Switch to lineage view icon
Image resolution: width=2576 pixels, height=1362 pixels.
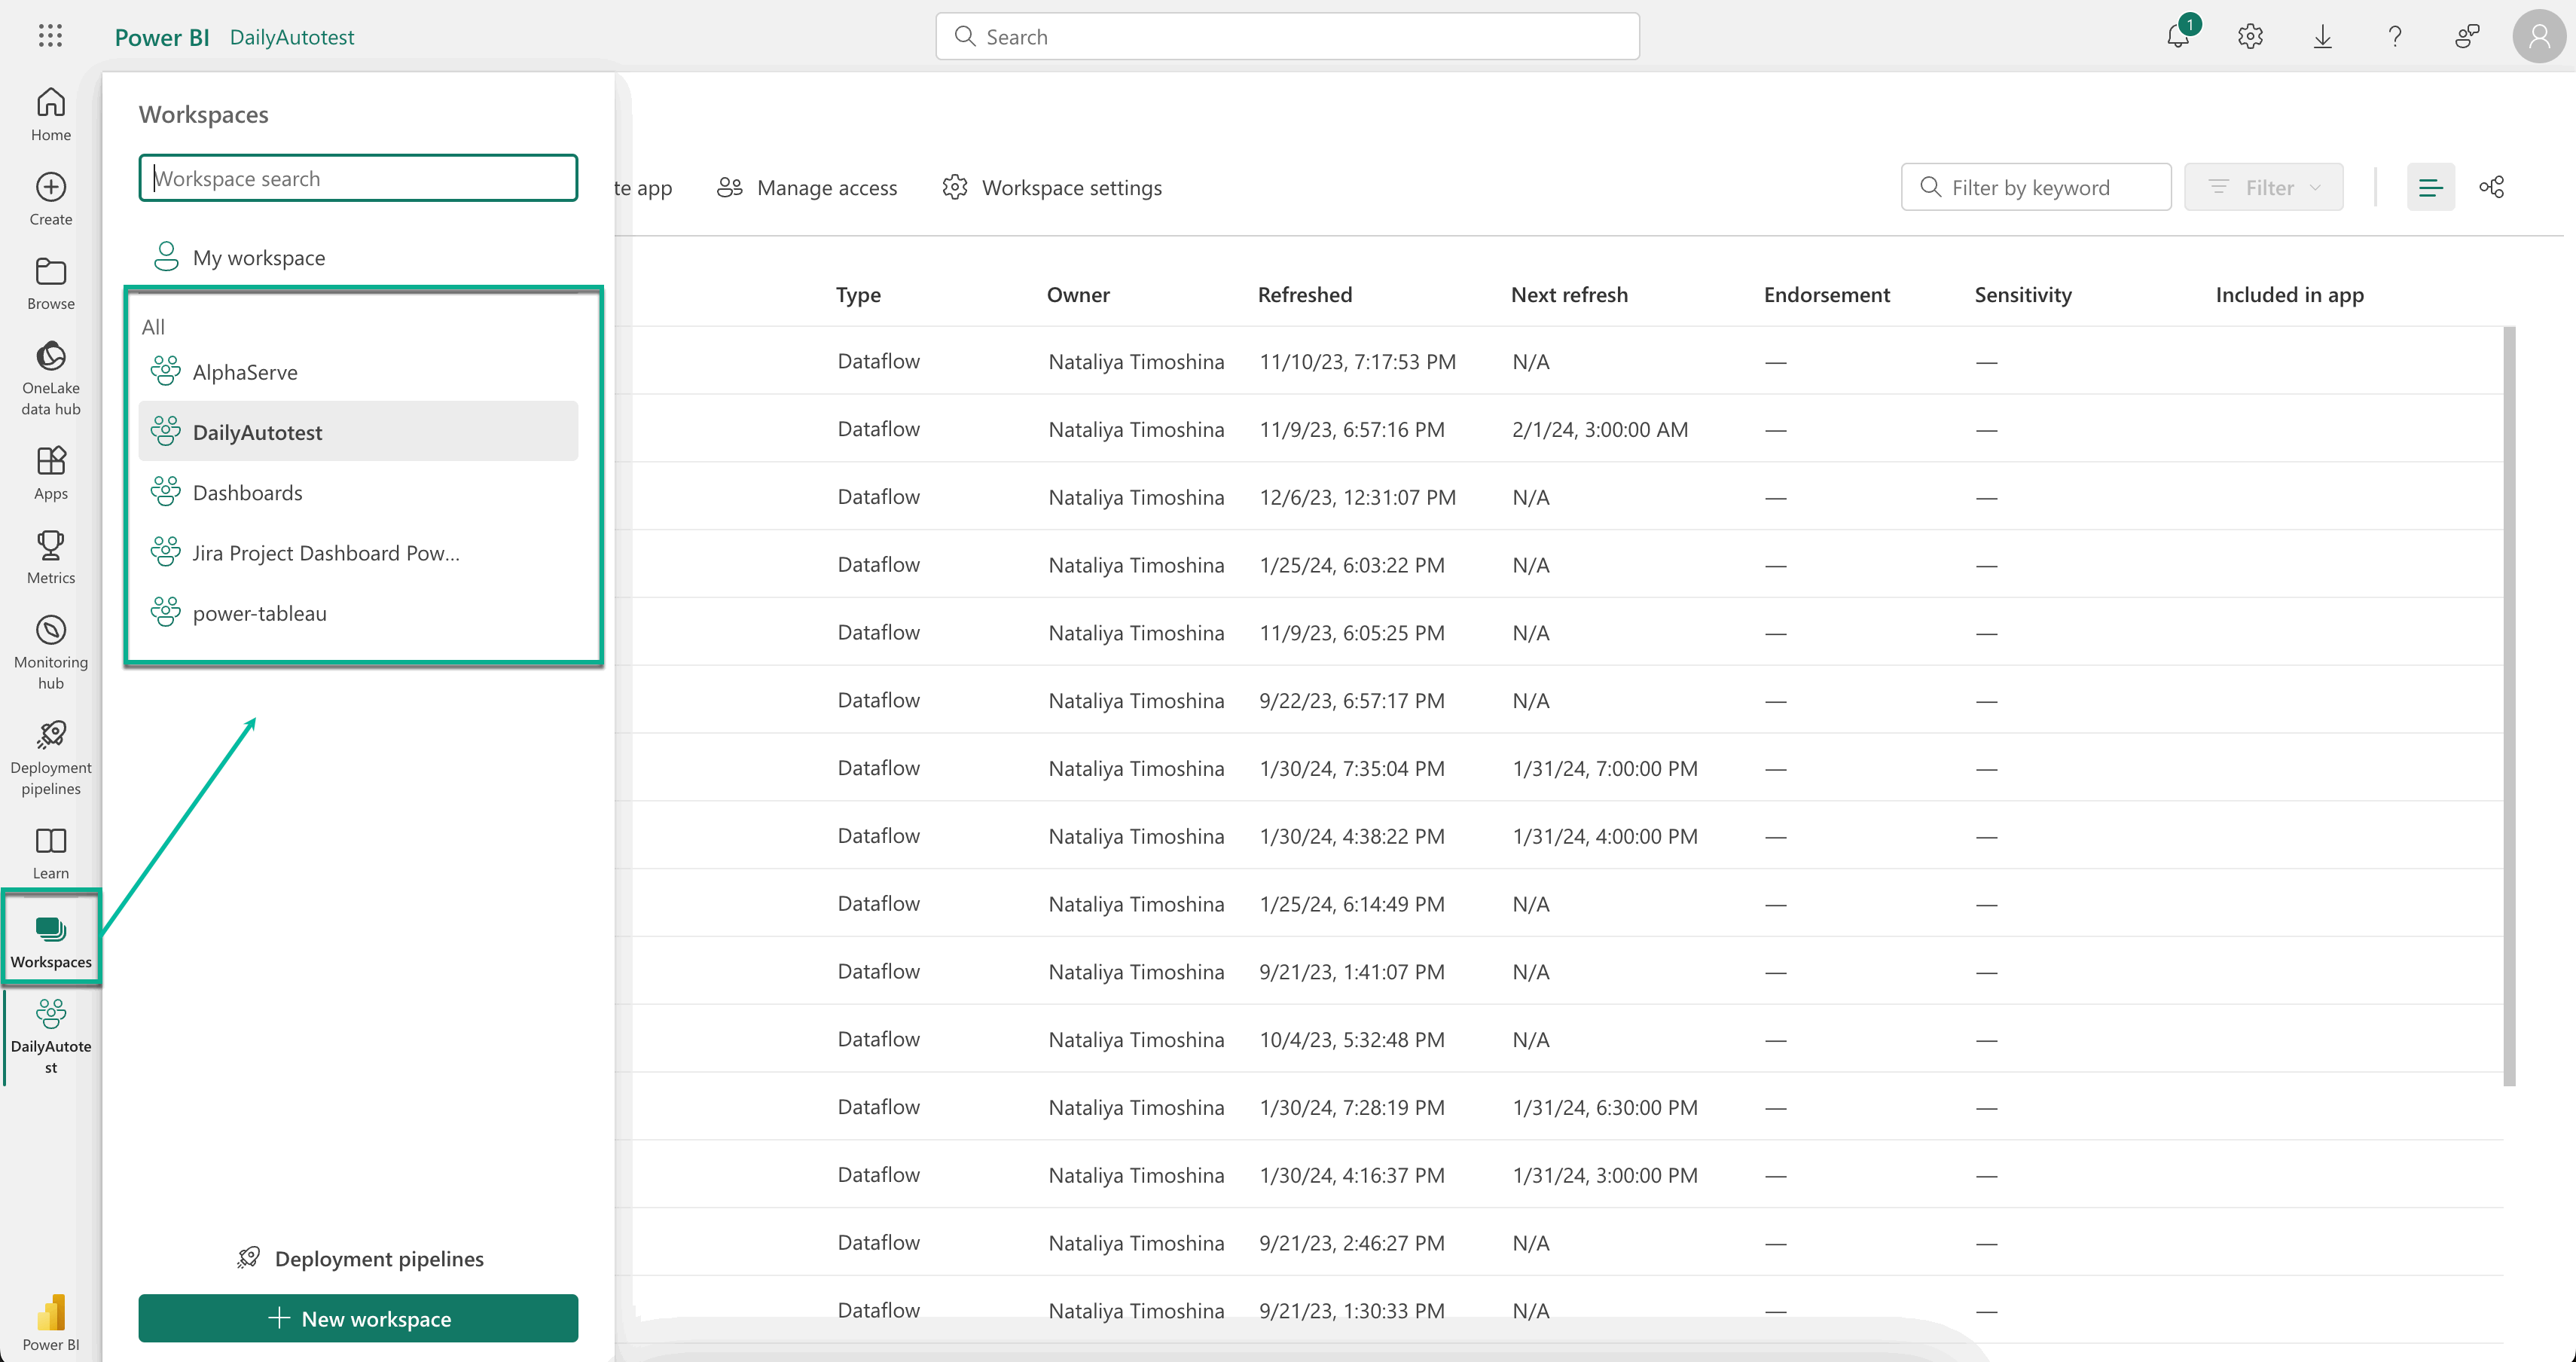click(x=2491, y=187)
